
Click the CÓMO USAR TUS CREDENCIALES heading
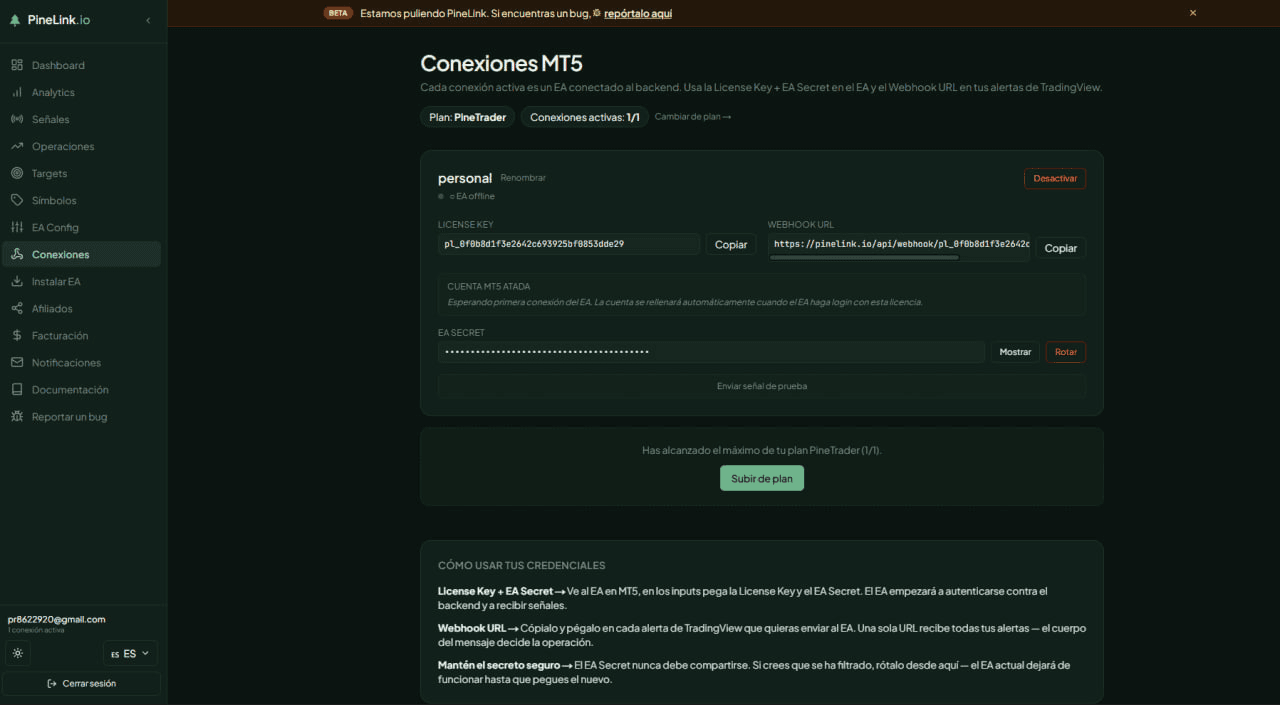tap(521, 566)
